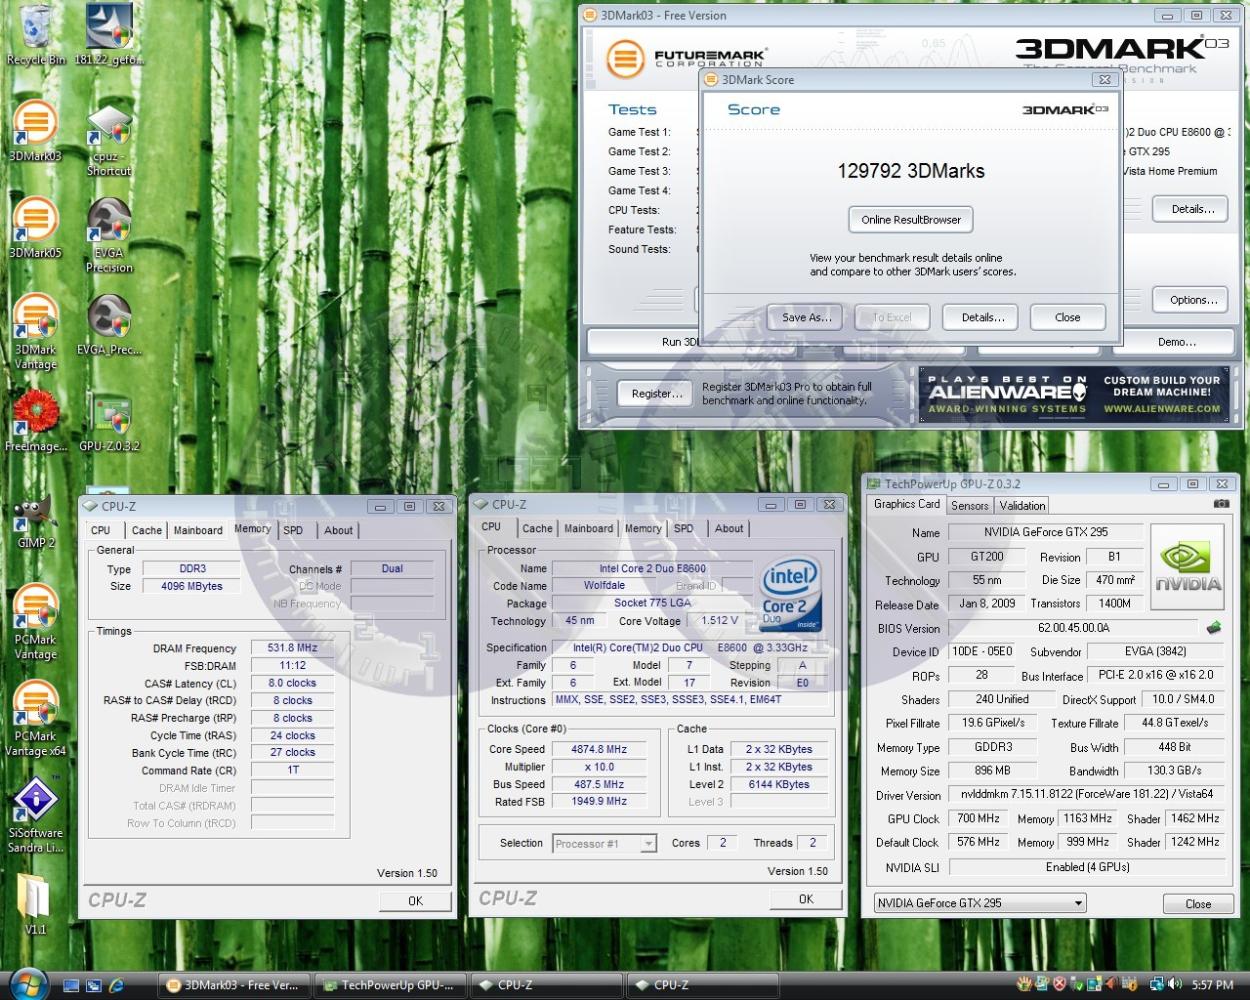The height and width of the screenshot is (1000, 1250).
Task: Select SPD tab in processor CPU-Z window
Action: [x=683, y=529]
